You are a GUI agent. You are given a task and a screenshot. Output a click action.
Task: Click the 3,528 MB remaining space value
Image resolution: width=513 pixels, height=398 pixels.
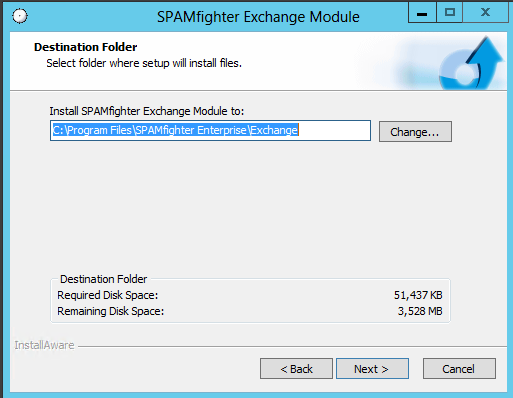(x=420, y=311)
